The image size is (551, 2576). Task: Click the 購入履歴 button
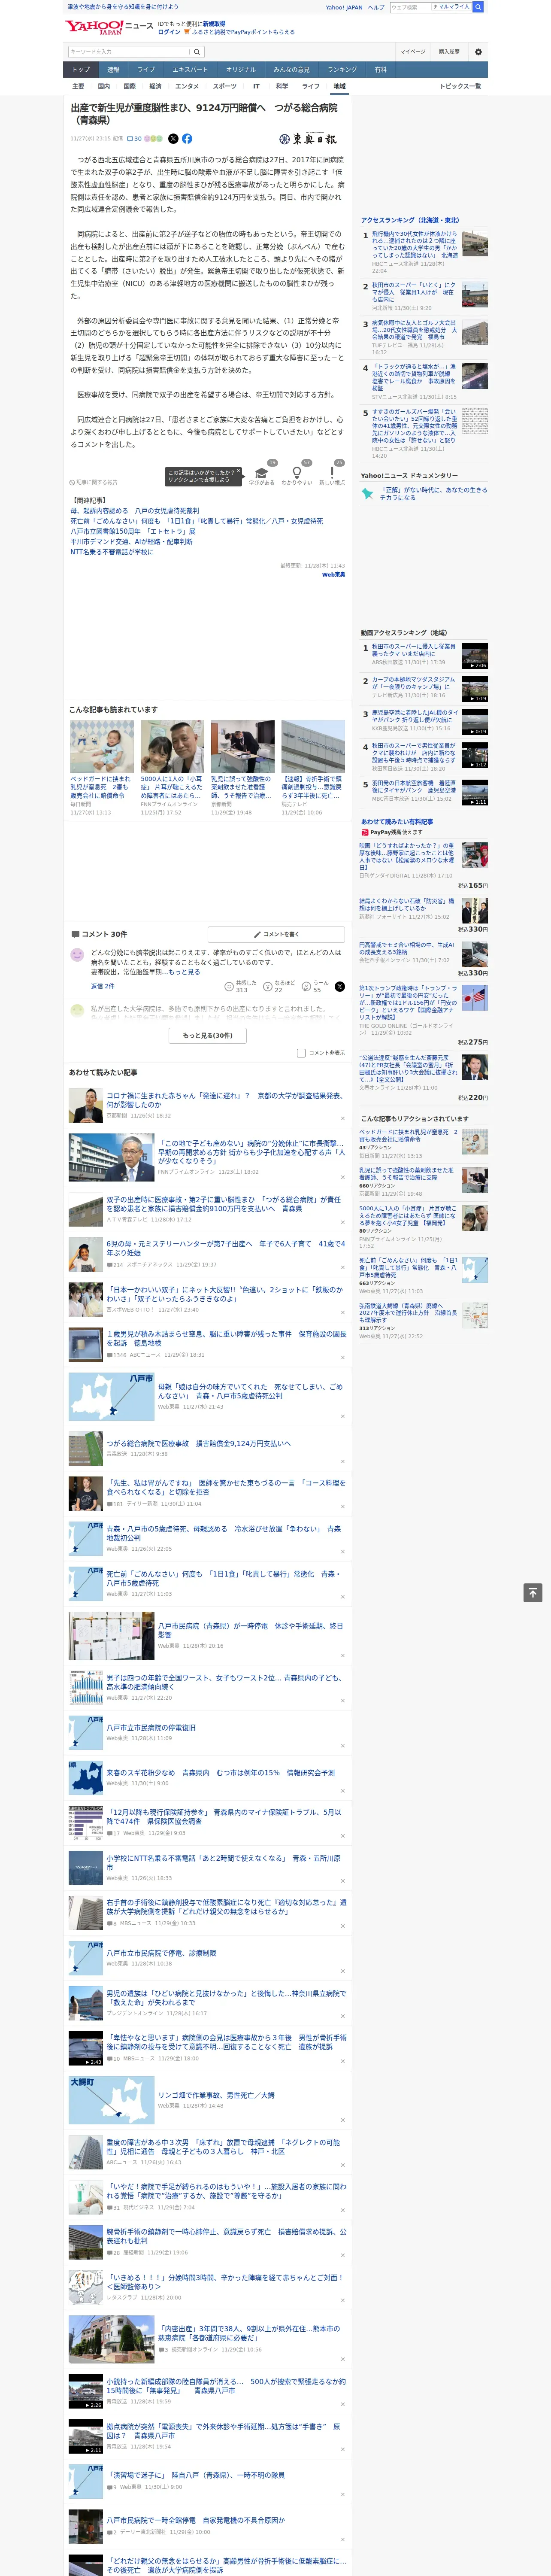pyautogui.click(x=449, y=52)
